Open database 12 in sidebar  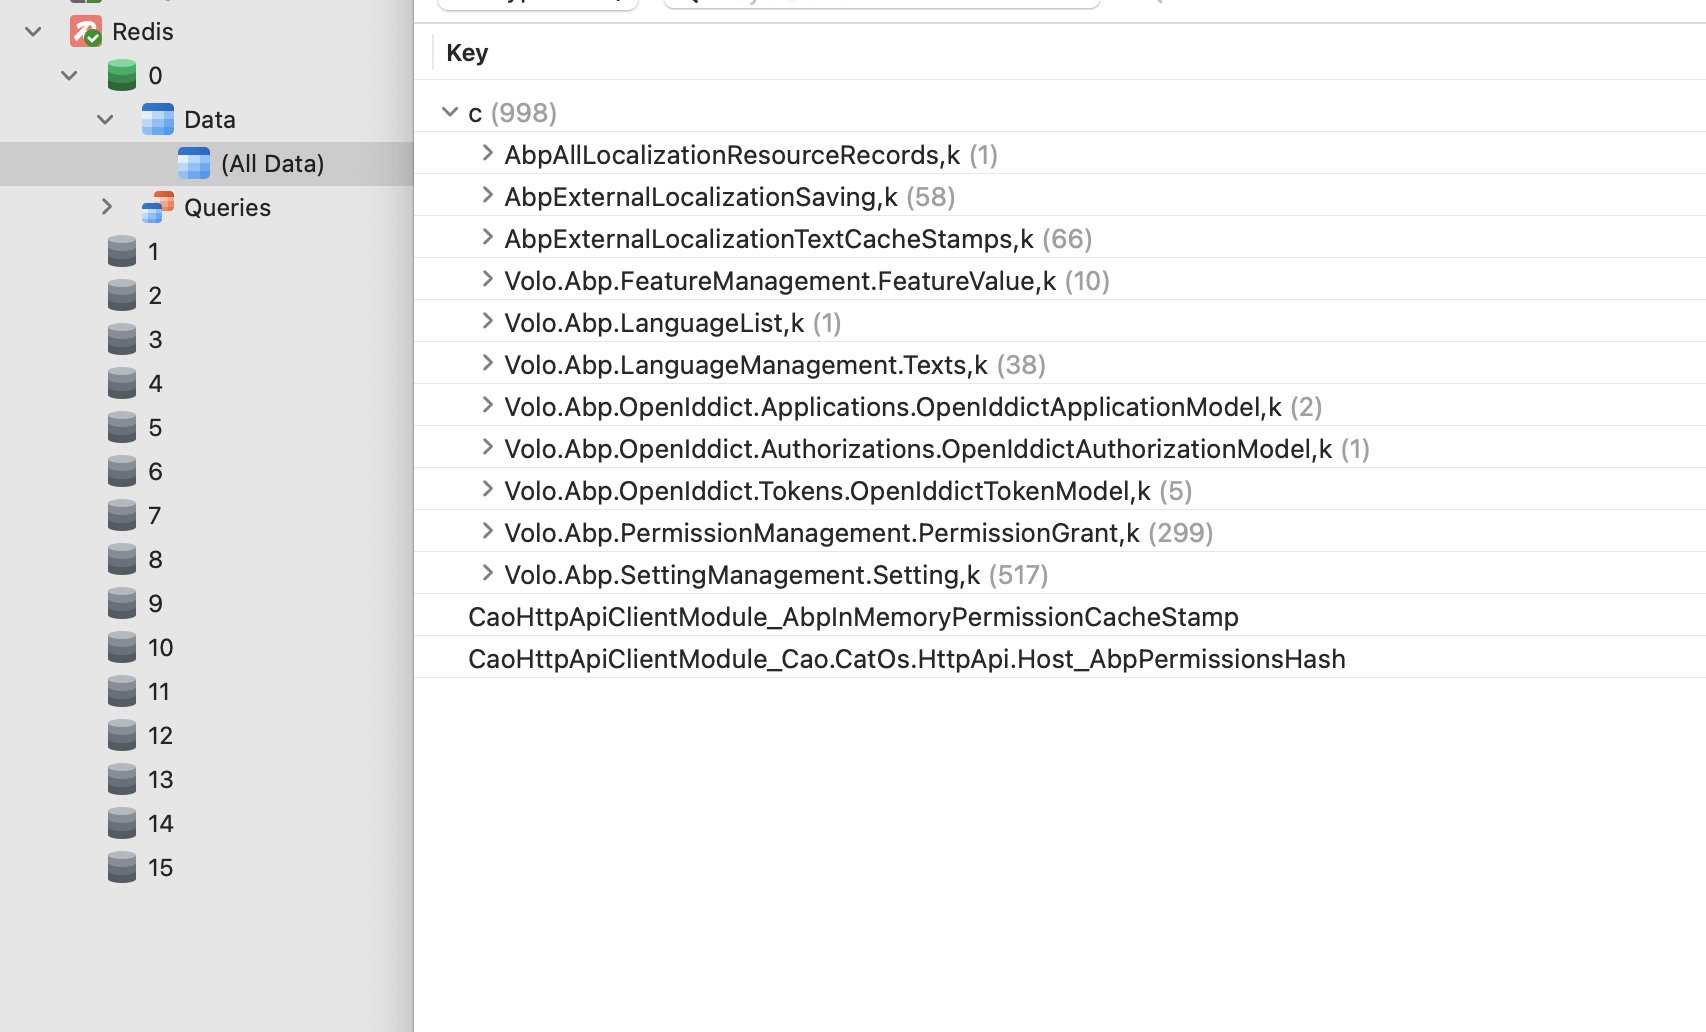point(159,735)
